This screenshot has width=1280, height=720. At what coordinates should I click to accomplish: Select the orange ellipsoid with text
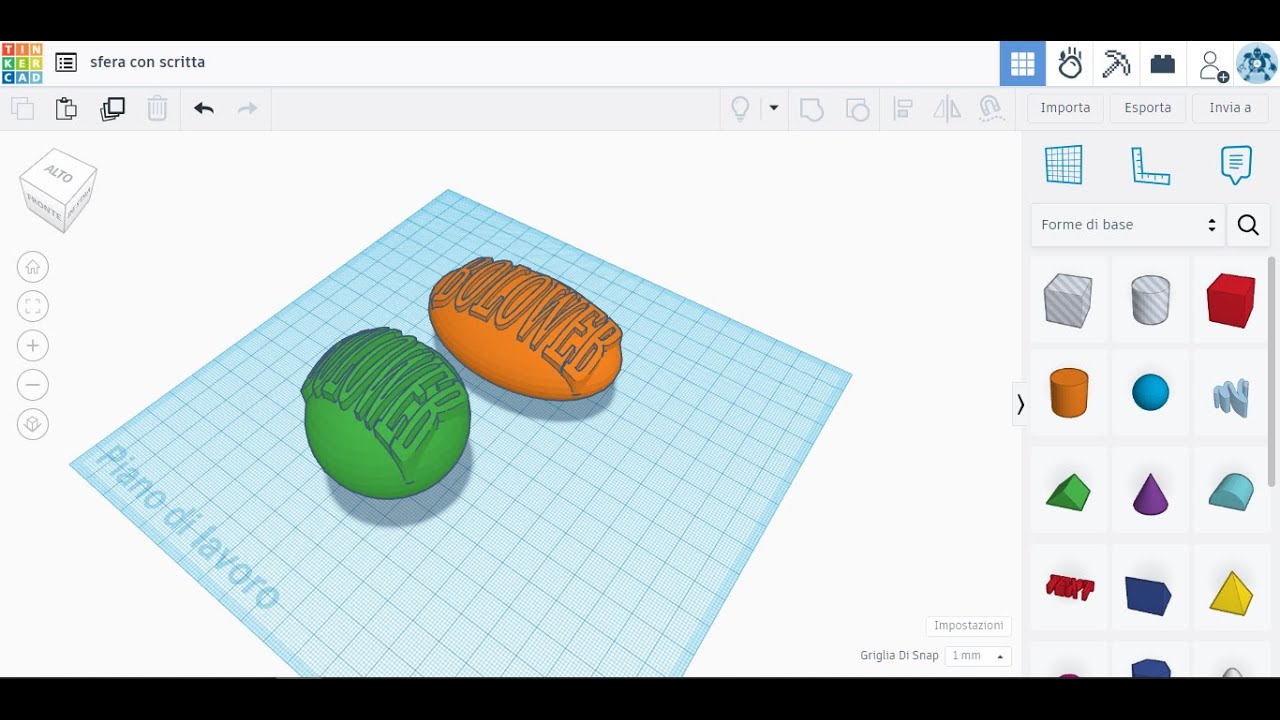point(527,328)
